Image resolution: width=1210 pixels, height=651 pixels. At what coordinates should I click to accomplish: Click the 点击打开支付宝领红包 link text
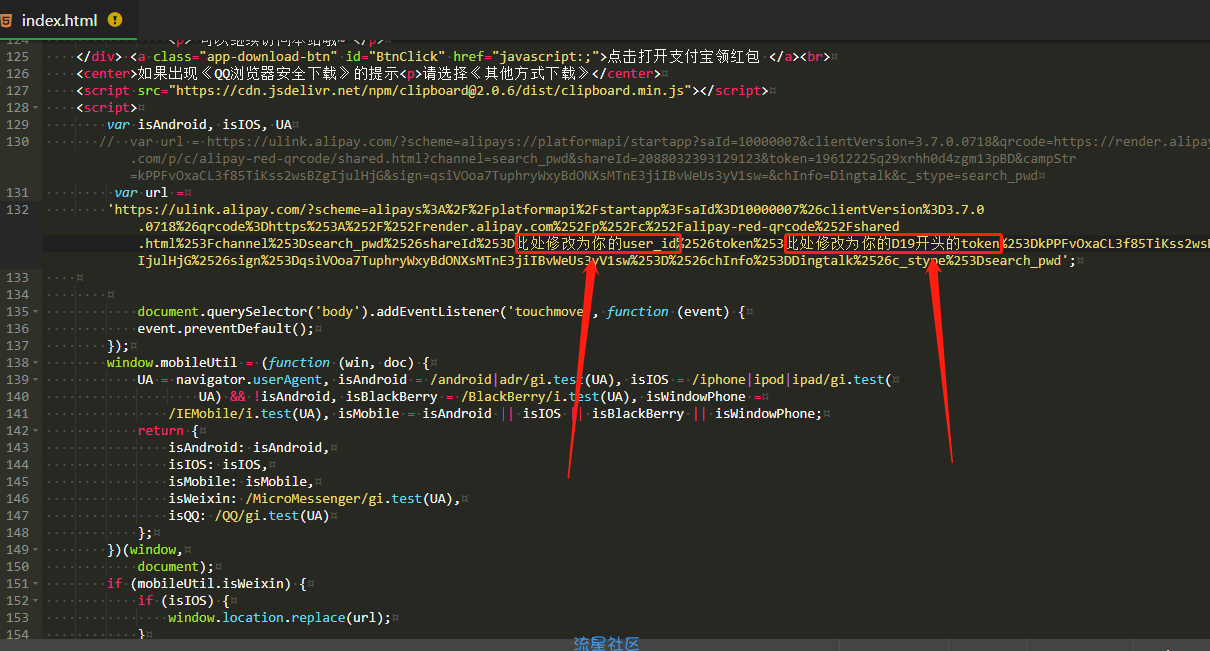(x=684, y=57)
